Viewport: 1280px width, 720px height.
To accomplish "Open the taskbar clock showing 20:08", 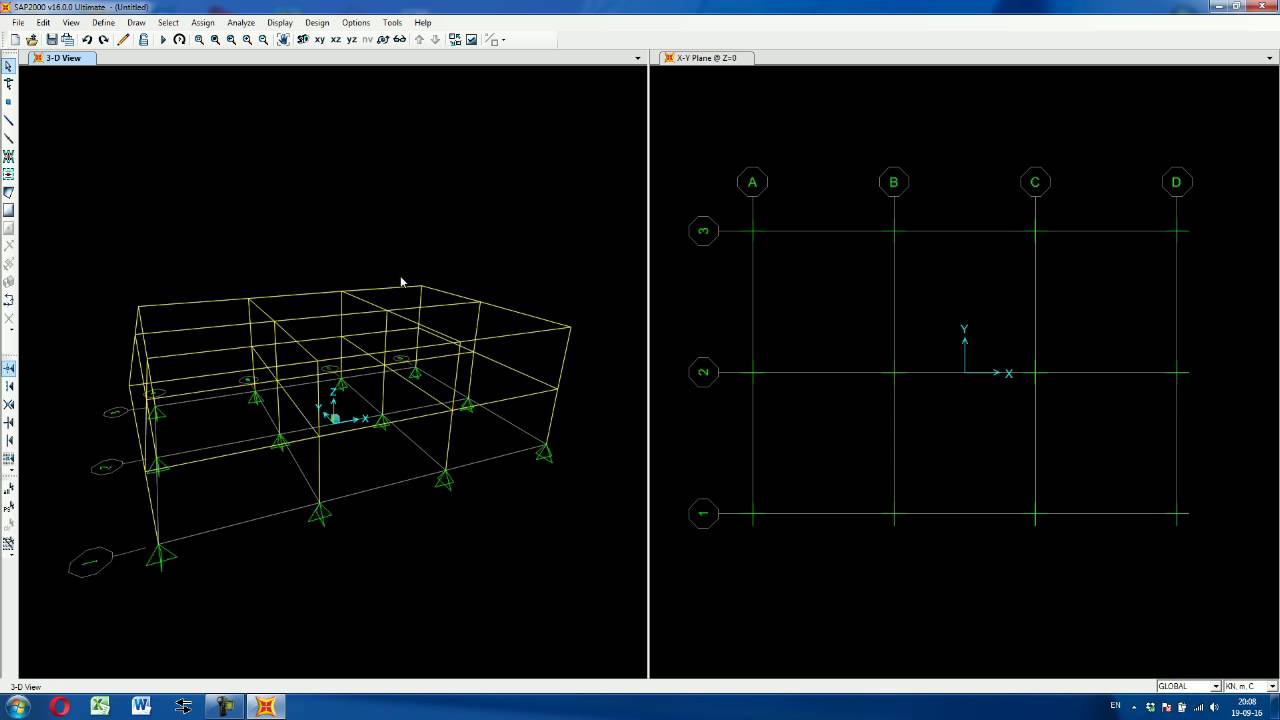I will tap(1247, 707).
